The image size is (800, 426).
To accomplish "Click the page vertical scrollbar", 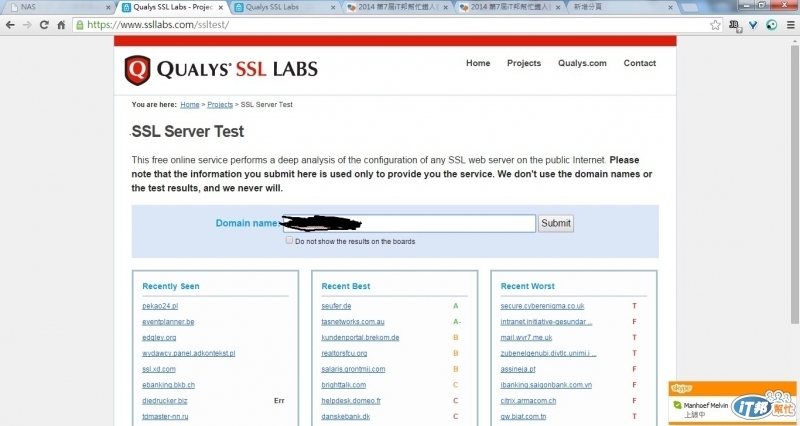I will (795, 184).
